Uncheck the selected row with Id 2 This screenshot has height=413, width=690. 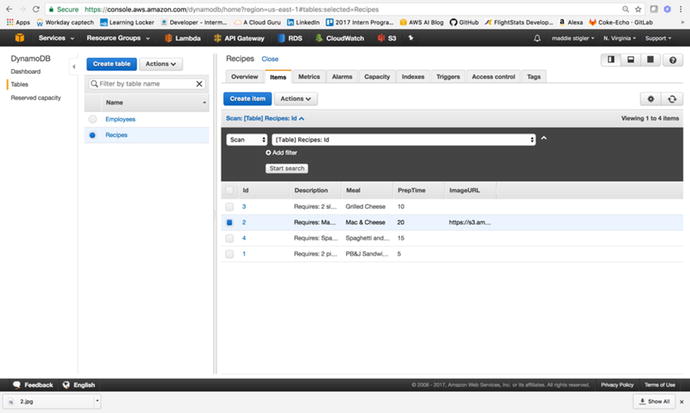tap(230, 222)
